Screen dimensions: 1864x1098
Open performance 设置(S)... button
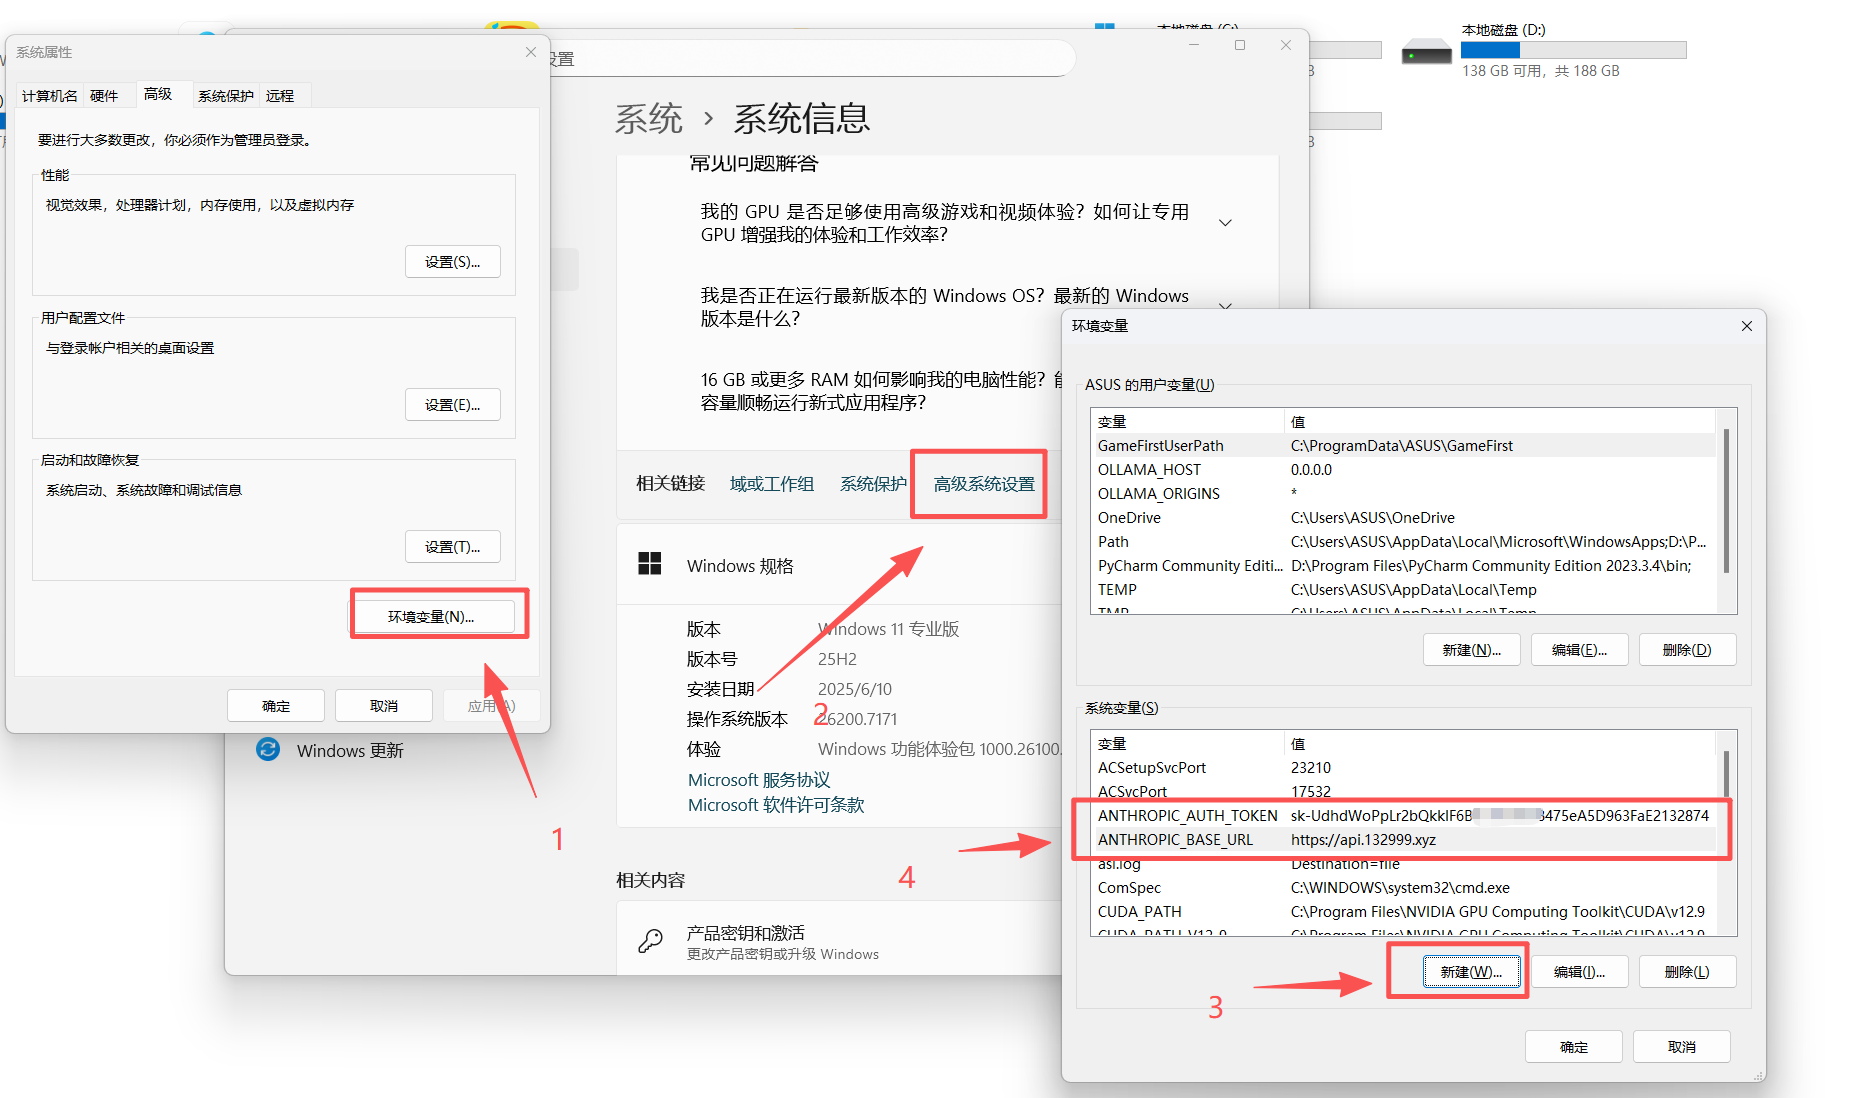tap(452, 262)
